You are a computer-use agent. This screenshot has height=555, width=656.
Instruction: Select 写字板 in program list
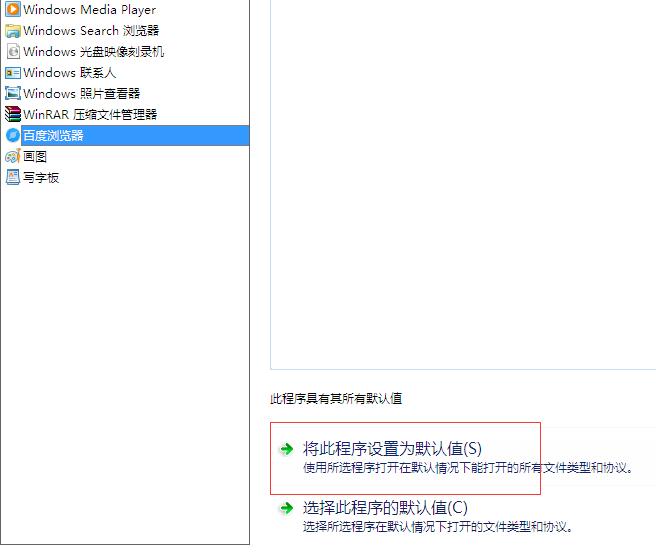tap(41, 177)
